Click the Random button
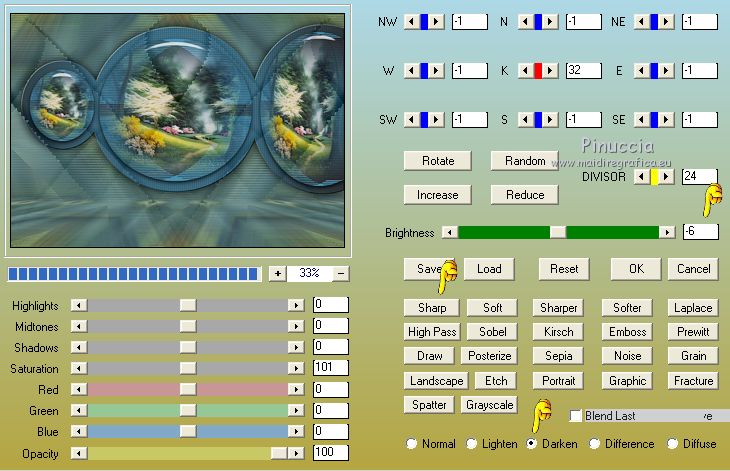Image resolution: width=730 pixels, height=471 pixels. point(525,161)
